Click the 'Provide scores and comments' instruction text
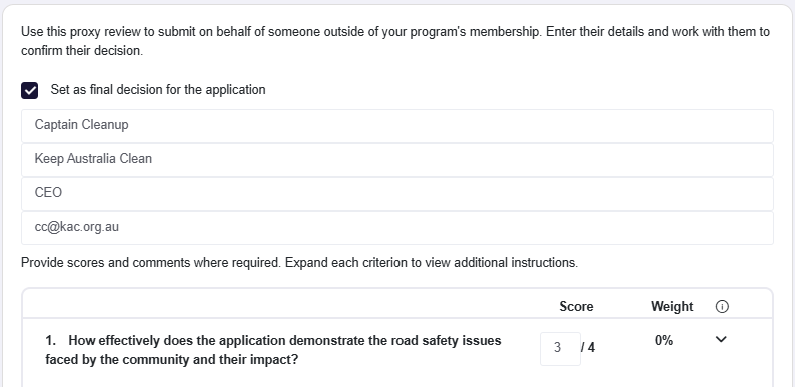This screenshot has height=387, width=795. 151,263
